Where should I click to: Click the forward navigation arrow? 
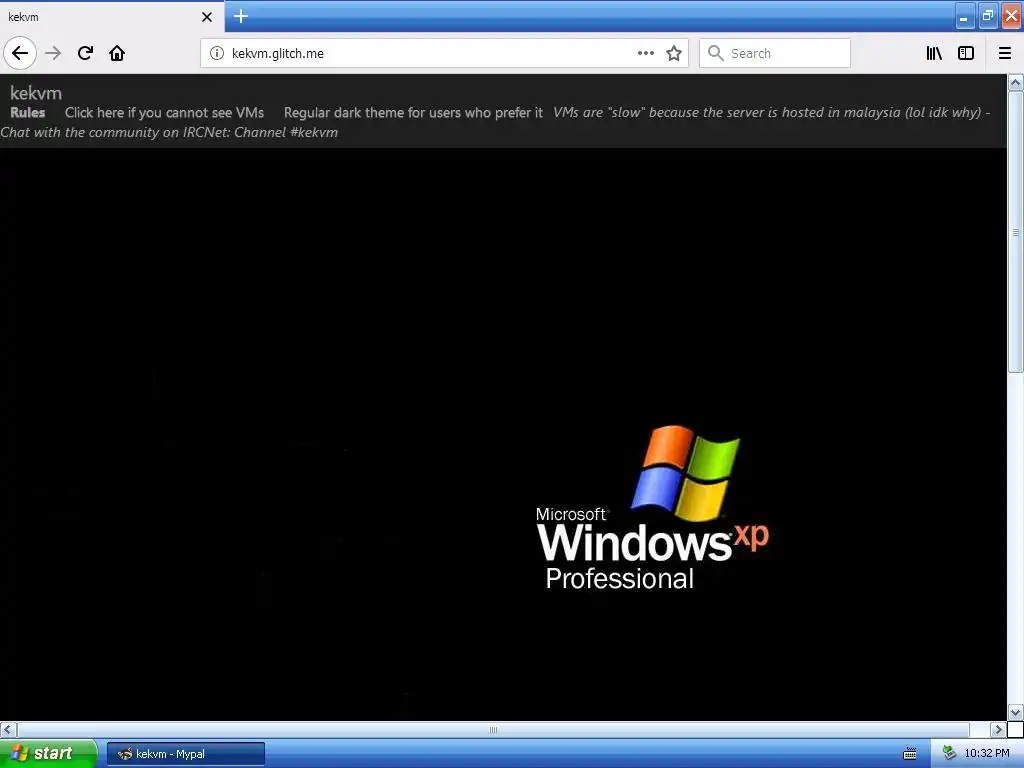coord(53,53)
